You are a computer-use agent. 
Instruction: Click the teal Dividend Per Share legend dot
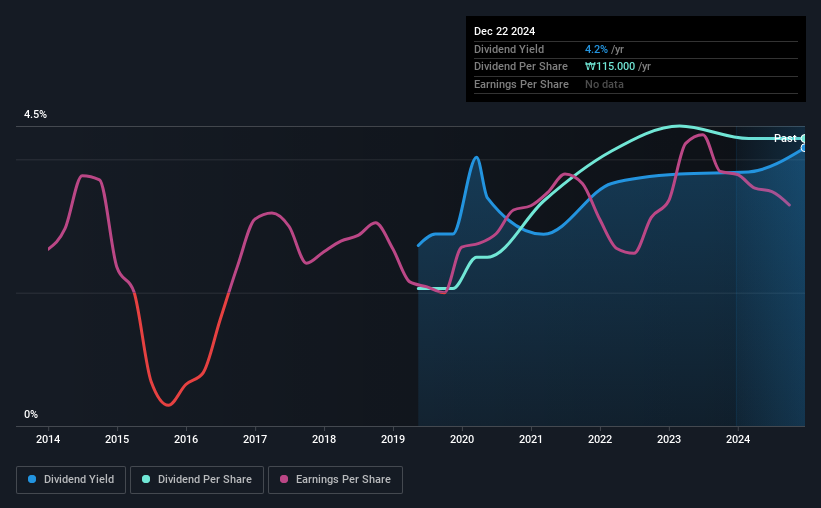pyautogui.click(x=146, y=479)
